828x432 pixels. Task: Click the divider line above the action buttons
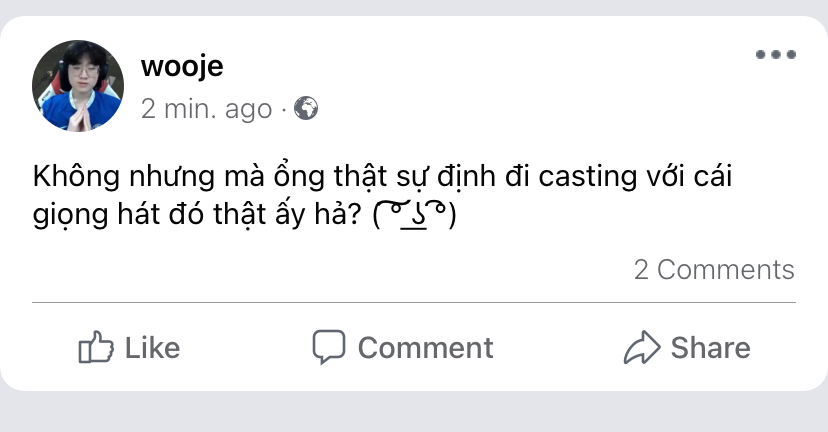(x=414, y=303)
